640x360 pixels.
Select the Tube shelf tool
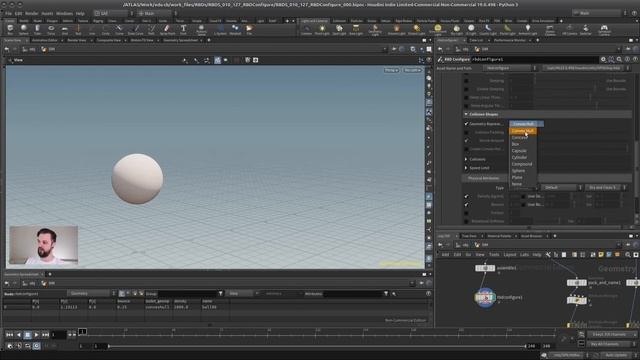coord(37,29)
